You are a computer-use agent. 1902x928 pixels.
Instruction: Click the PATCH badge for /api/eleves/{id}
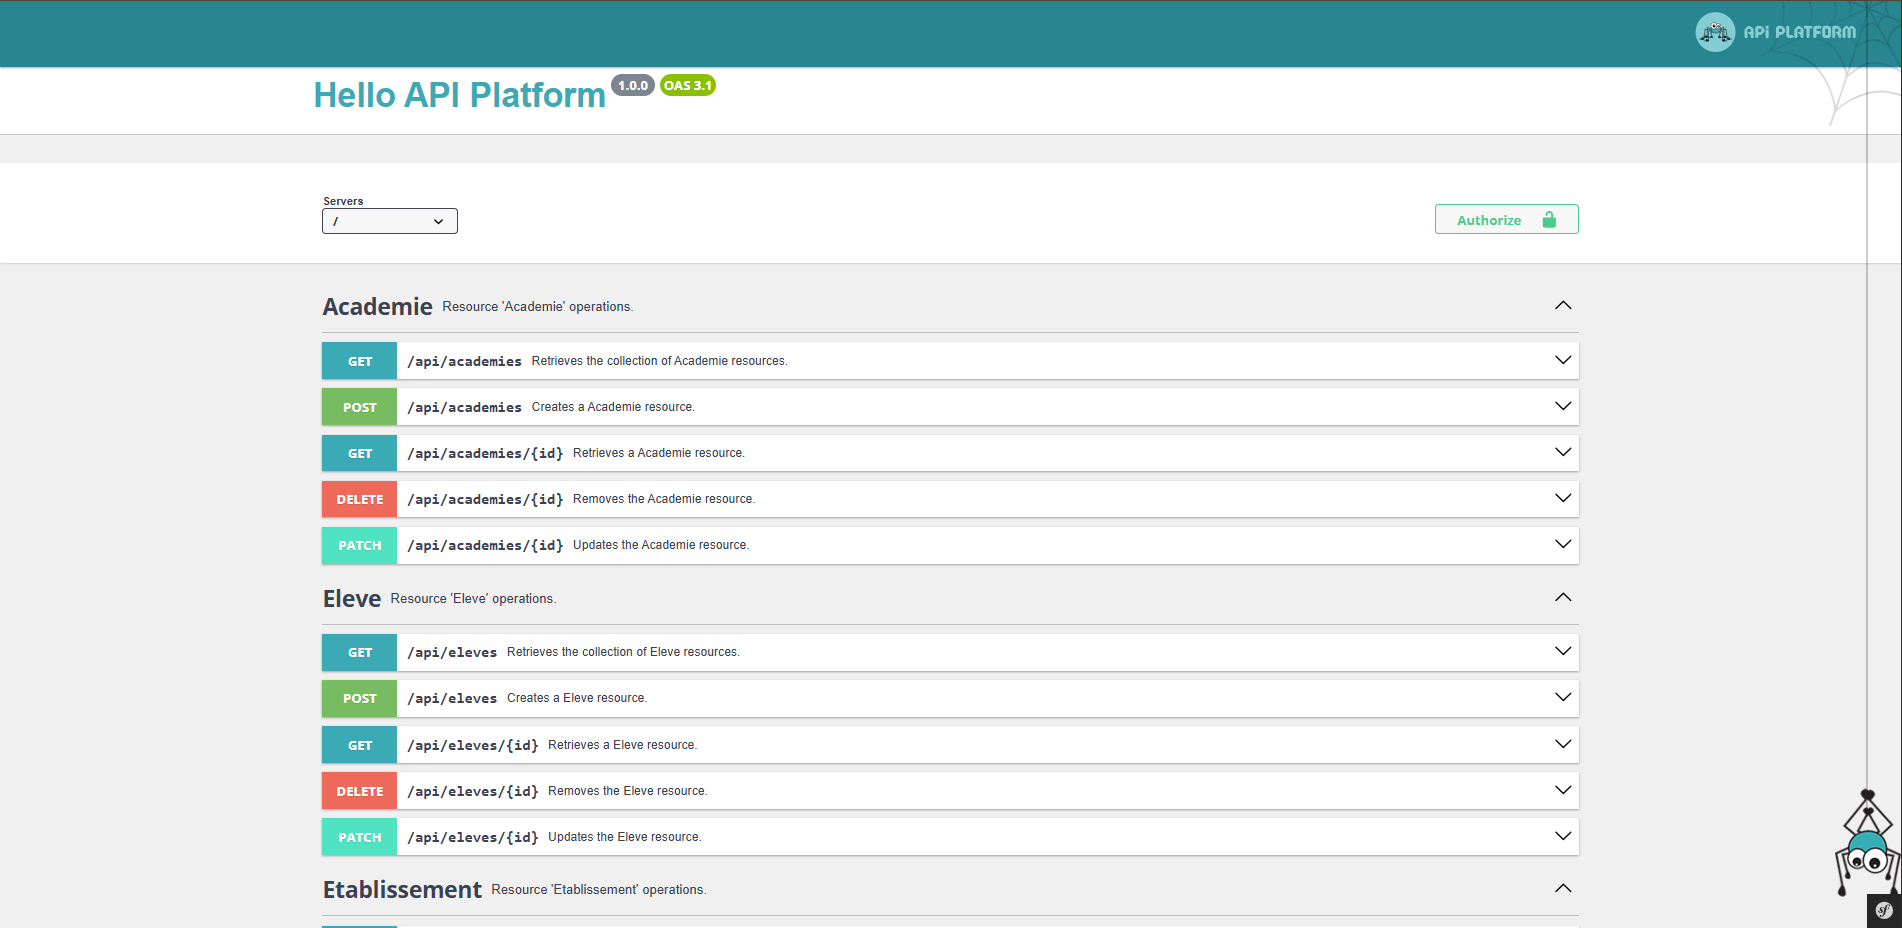358,836
